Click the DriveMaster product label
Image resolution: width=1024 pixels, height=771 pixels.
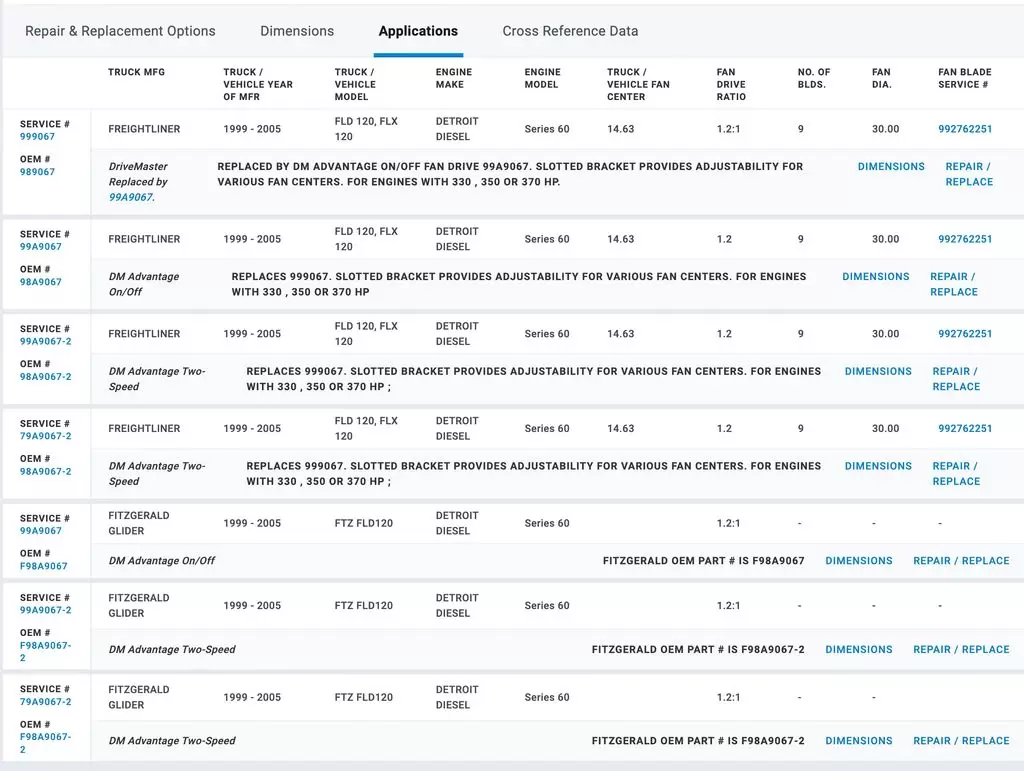138,166
